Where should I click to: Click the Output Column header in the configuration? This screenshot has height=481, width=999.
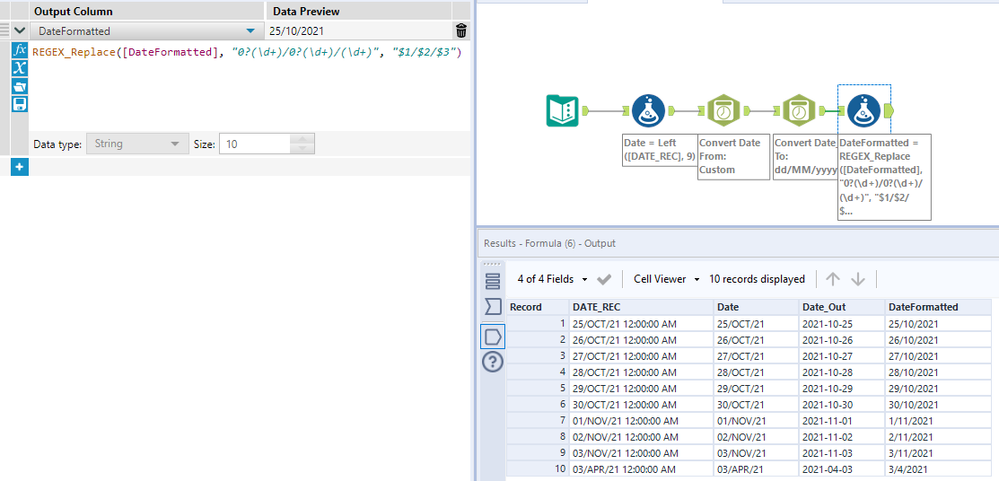(147, 11)
